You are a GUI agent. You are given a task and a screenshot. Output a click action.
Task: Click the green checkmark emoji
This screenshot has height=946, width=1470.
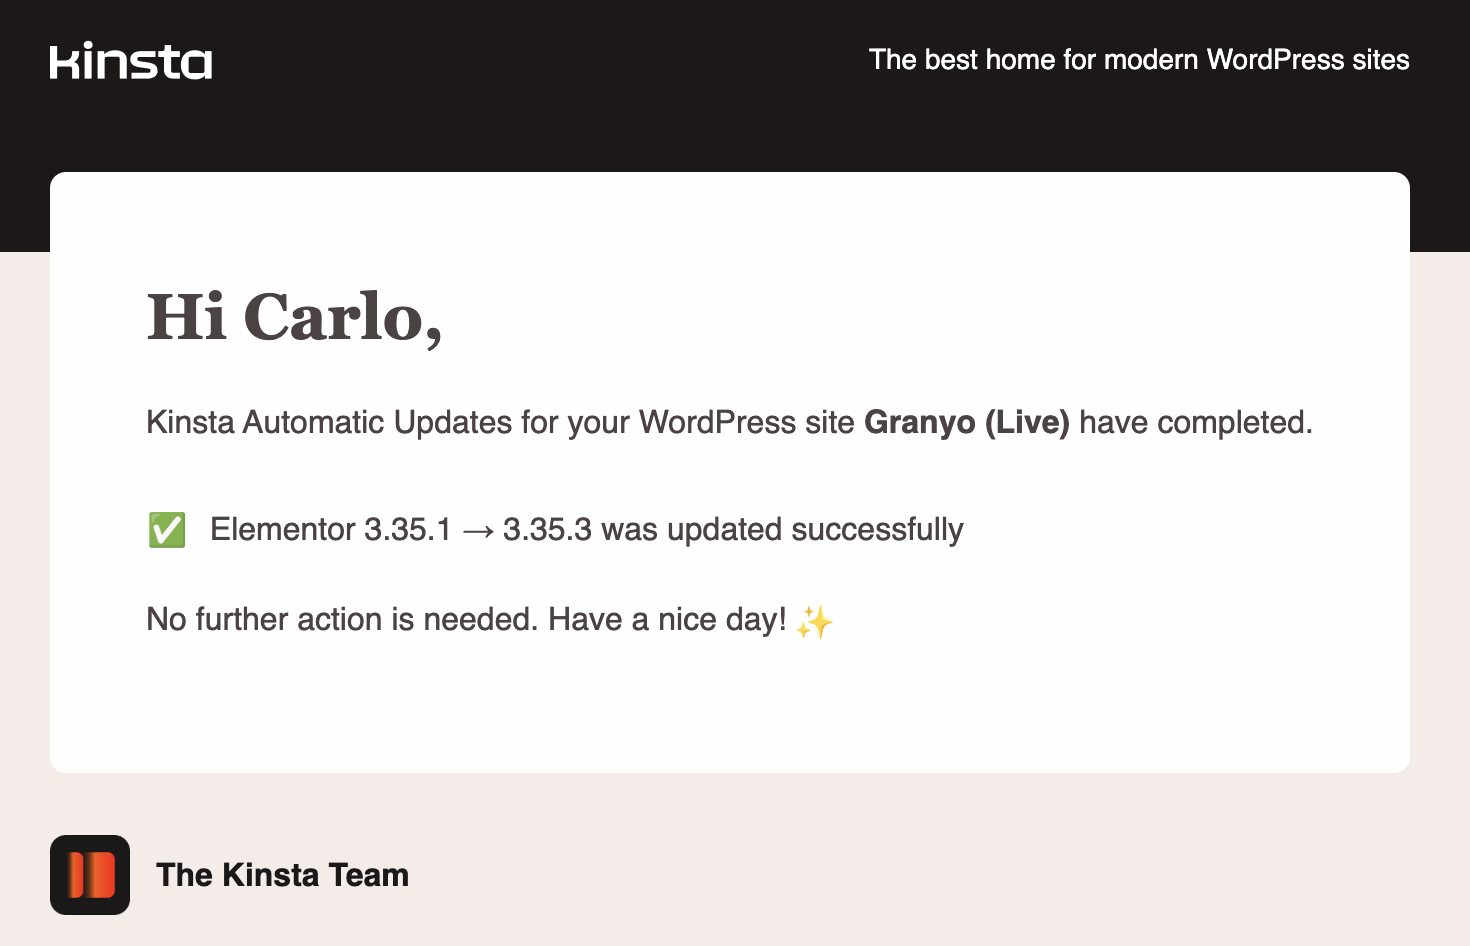click(x=167, y=530)
